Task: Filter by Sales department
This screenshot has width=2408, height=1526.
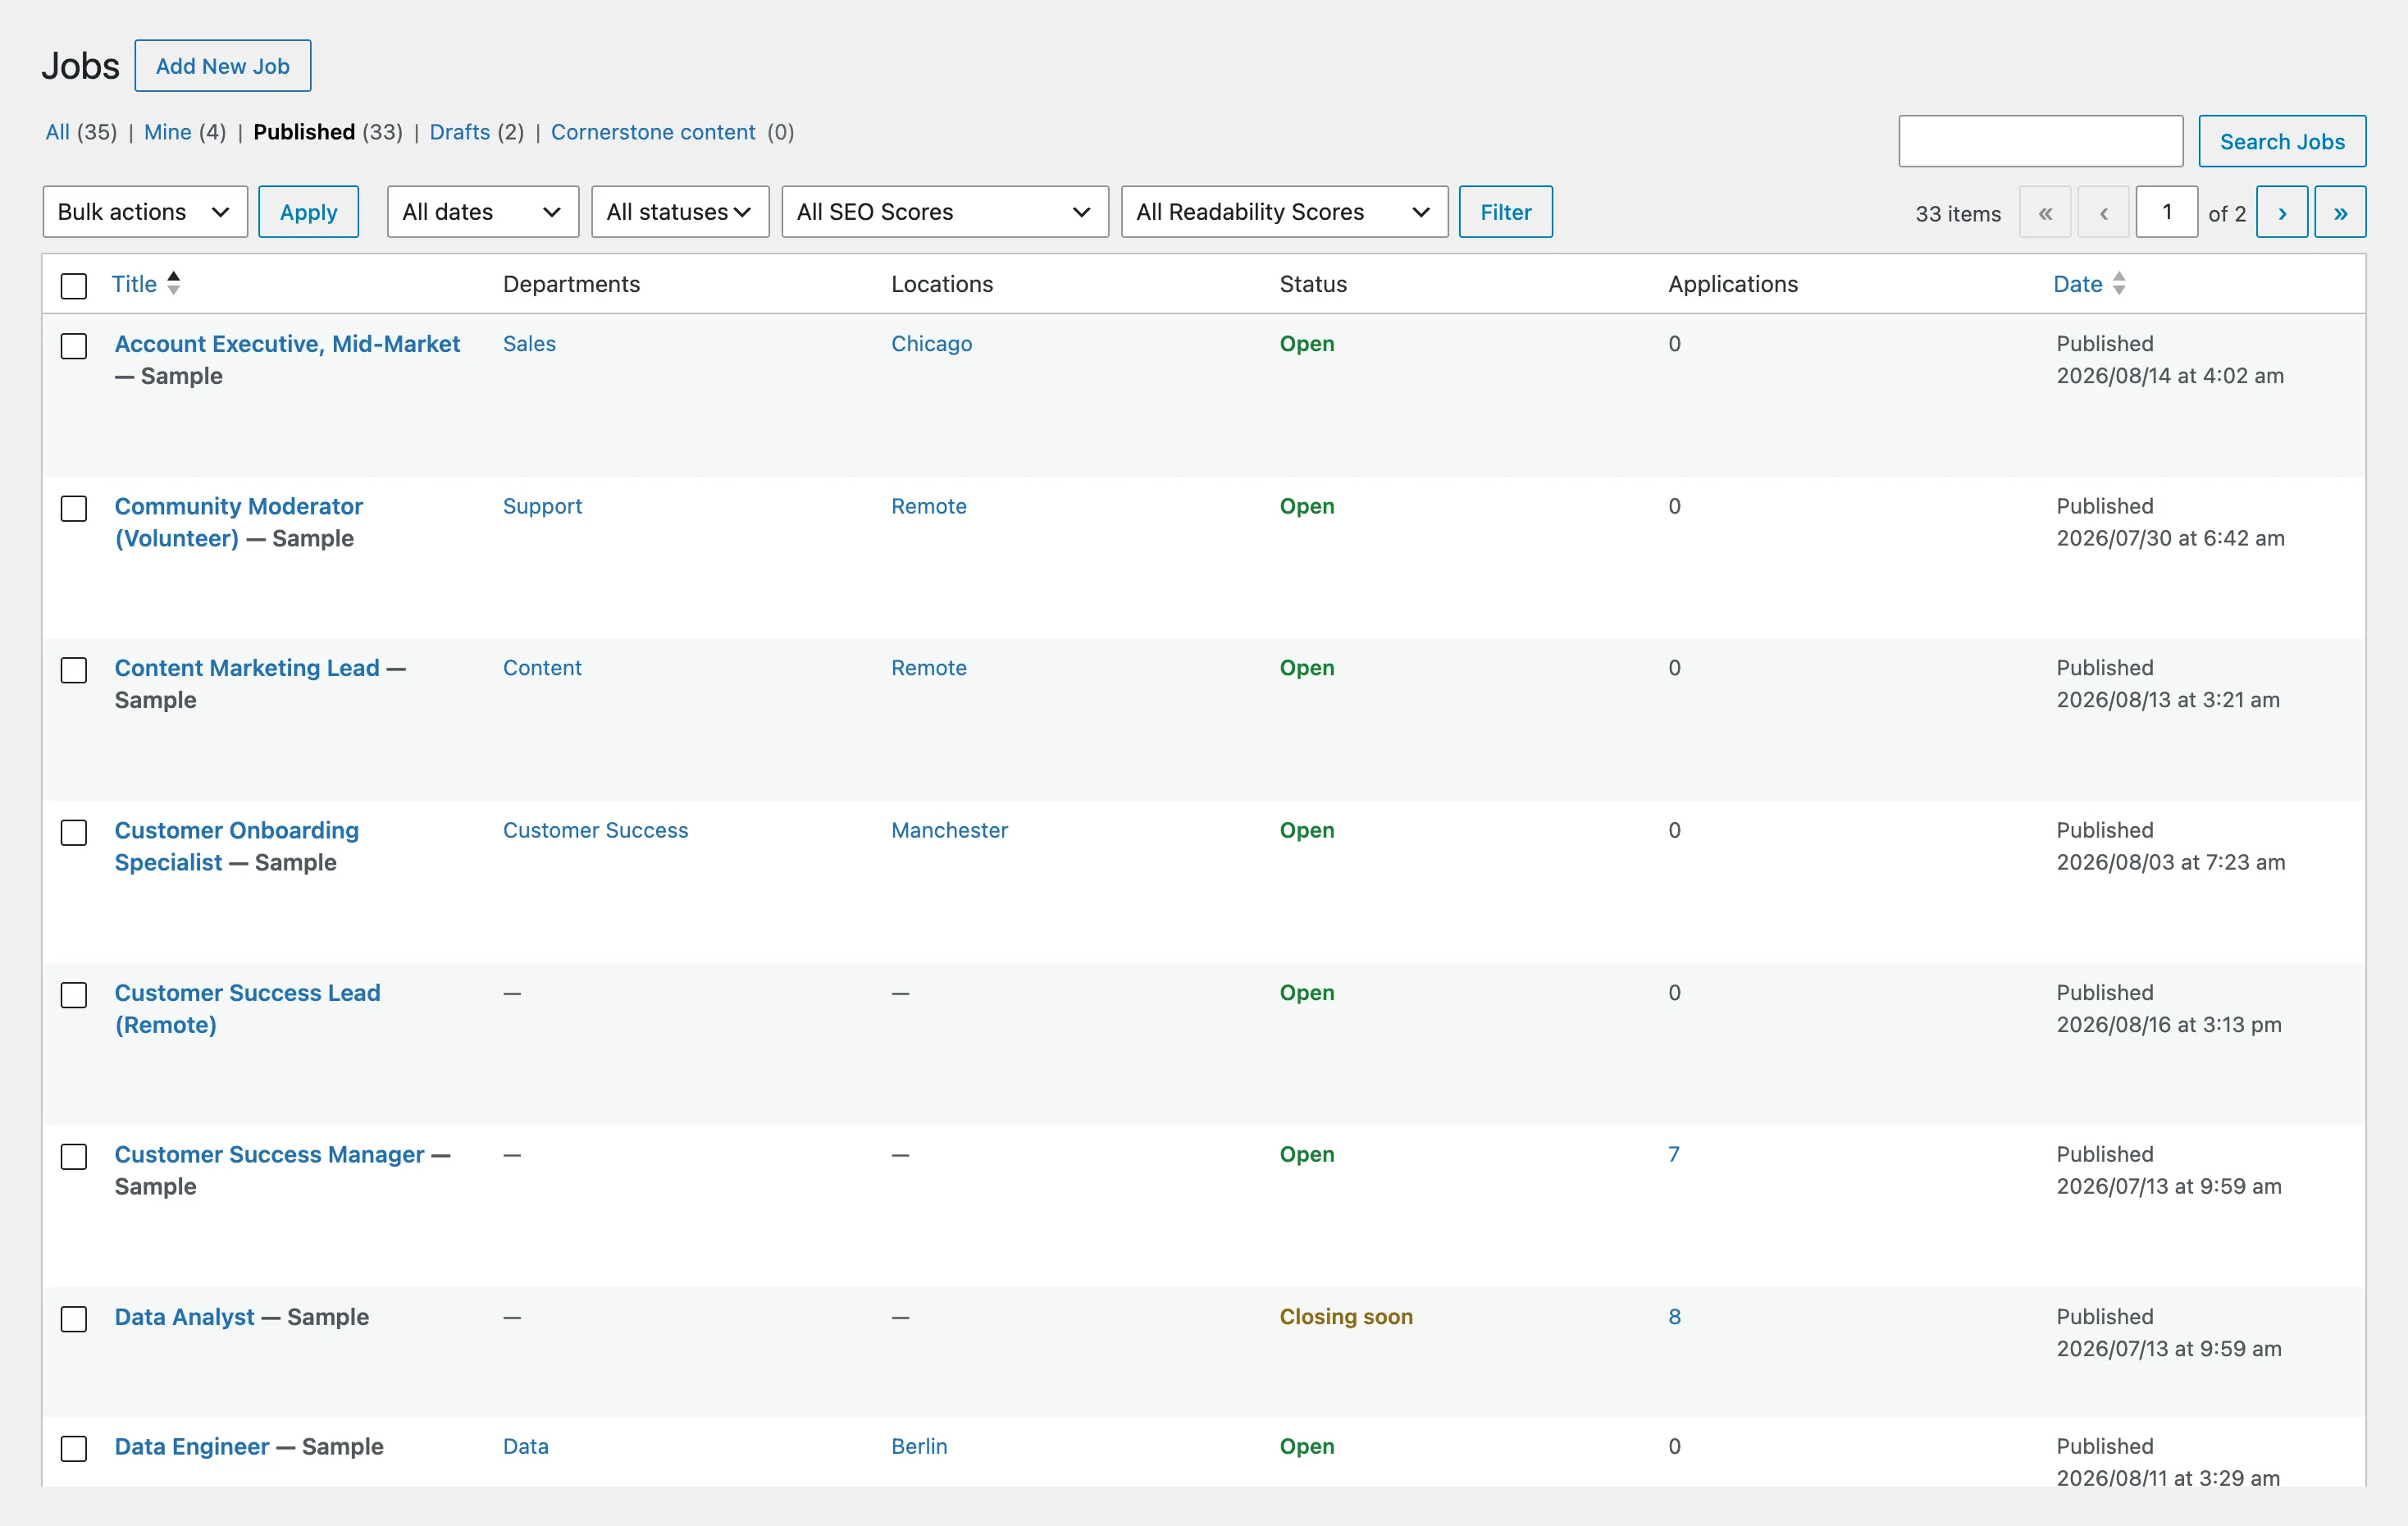Action: point(529,344)
